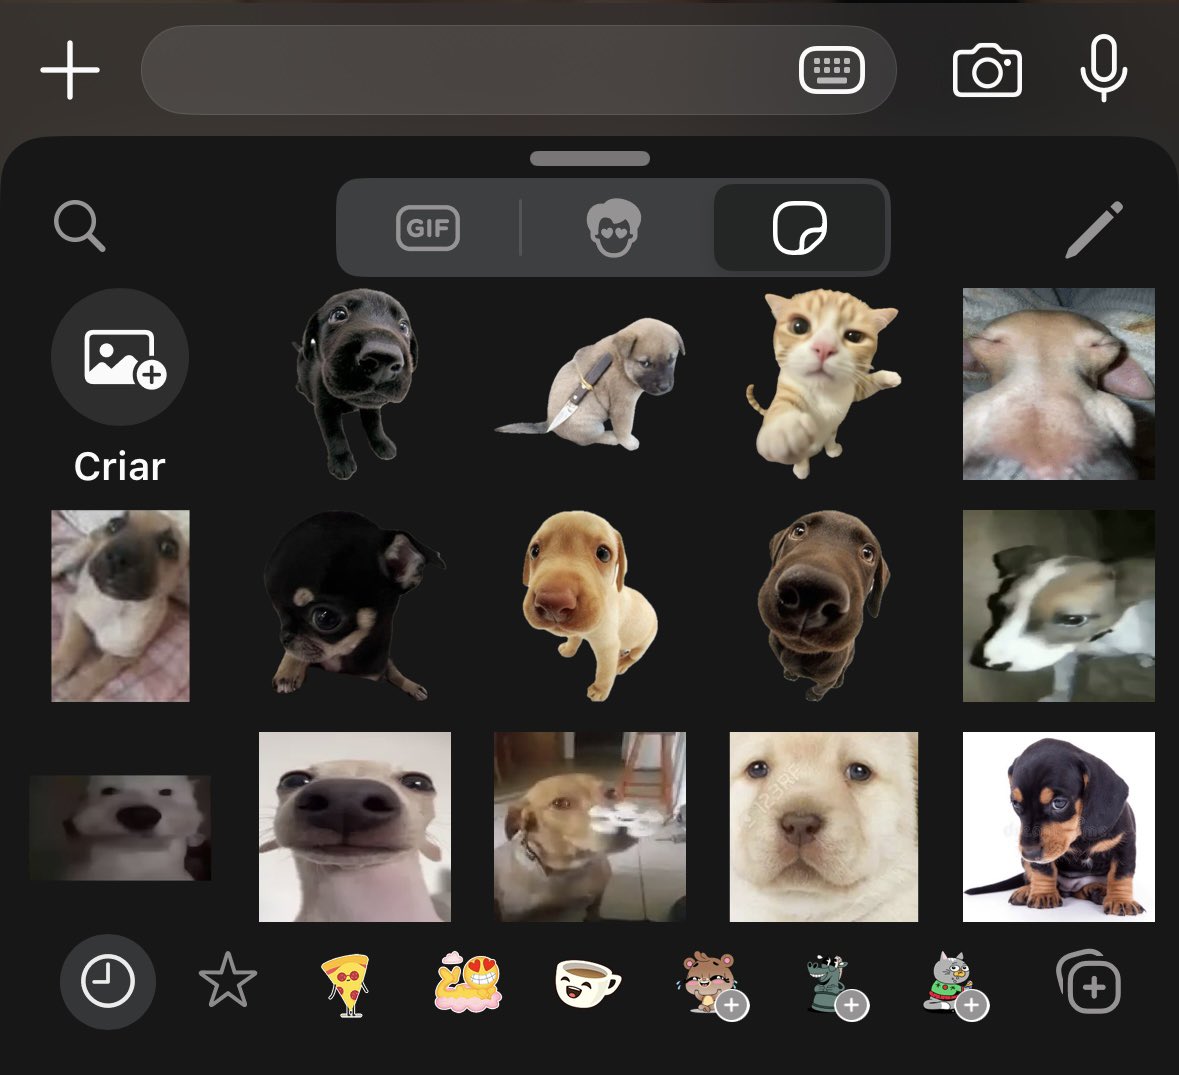1179x1075 pixels.
Task: Send black chihuahua upside-down sticker
Action: point(355,606)
